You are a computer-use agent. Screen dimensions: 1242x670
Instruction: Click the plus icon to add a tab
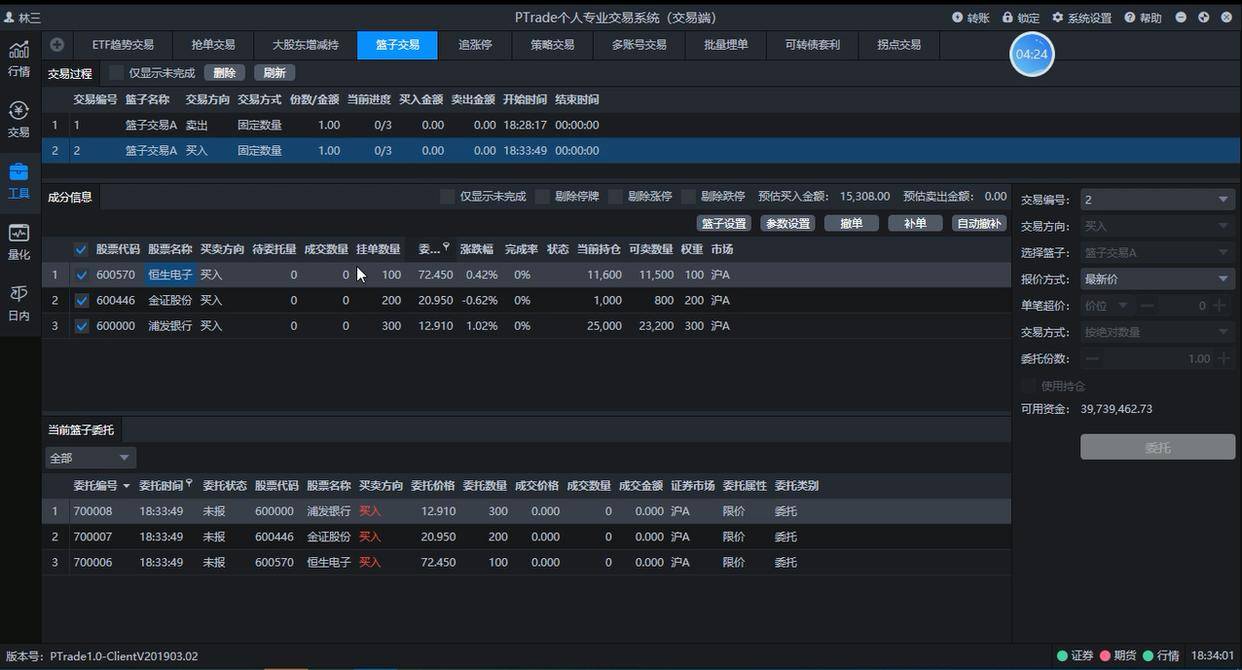point(57,45)
